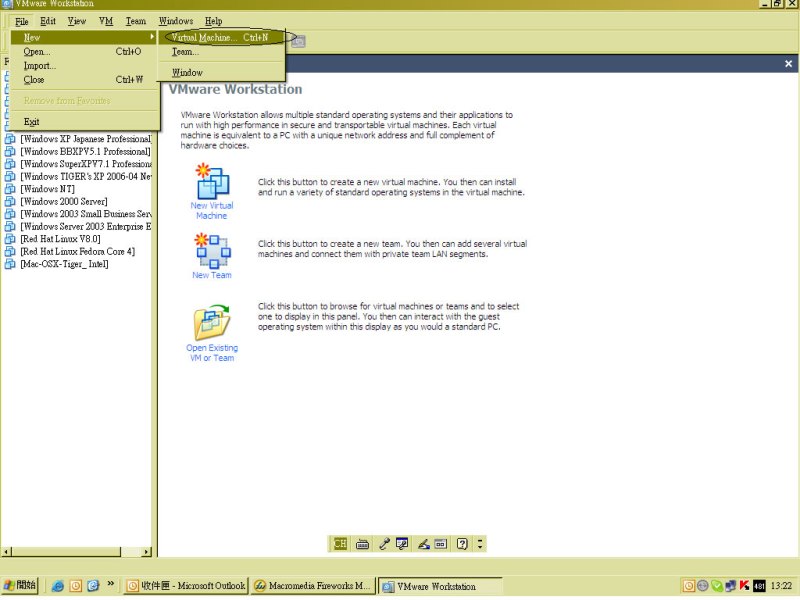Open the Windows menu
Screen dimensions: 800x600
pos(176,21)
